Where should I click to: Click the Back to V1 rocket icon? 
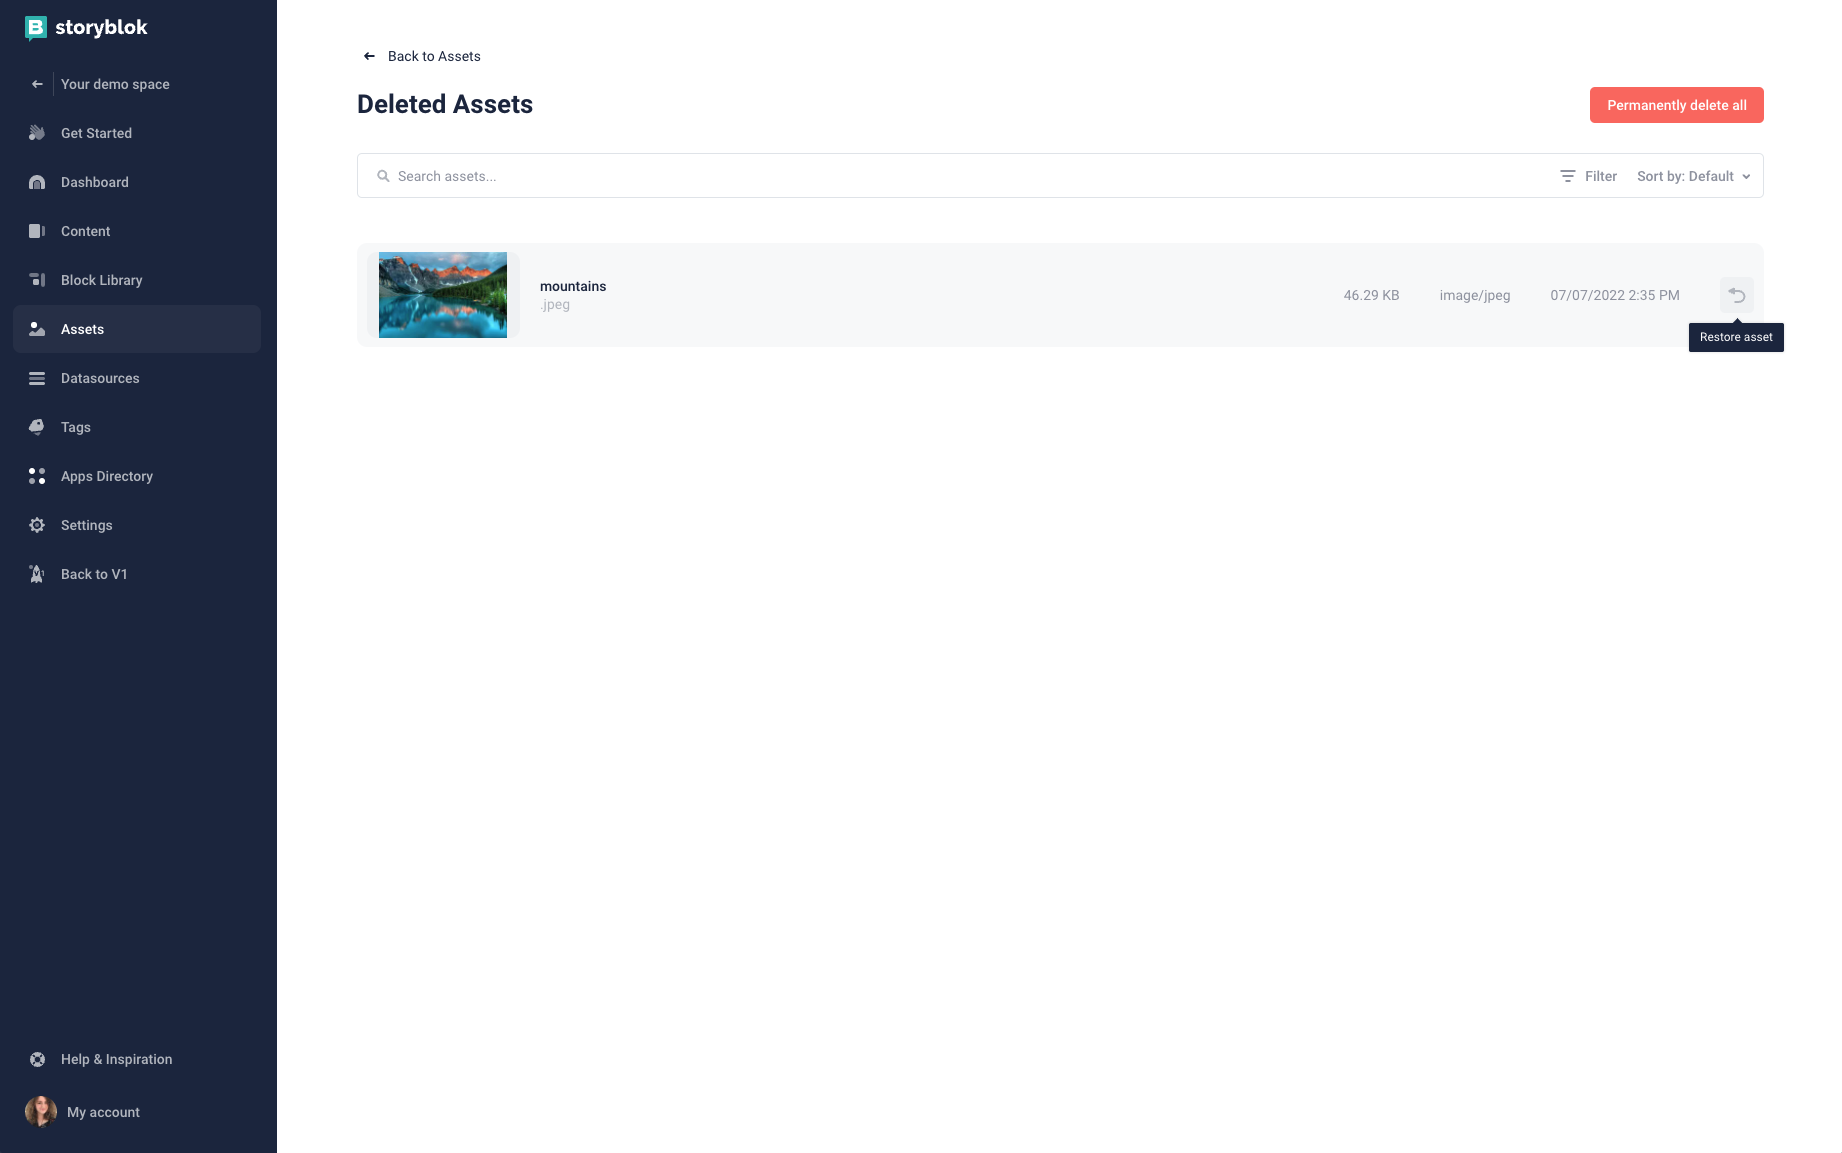37,574
